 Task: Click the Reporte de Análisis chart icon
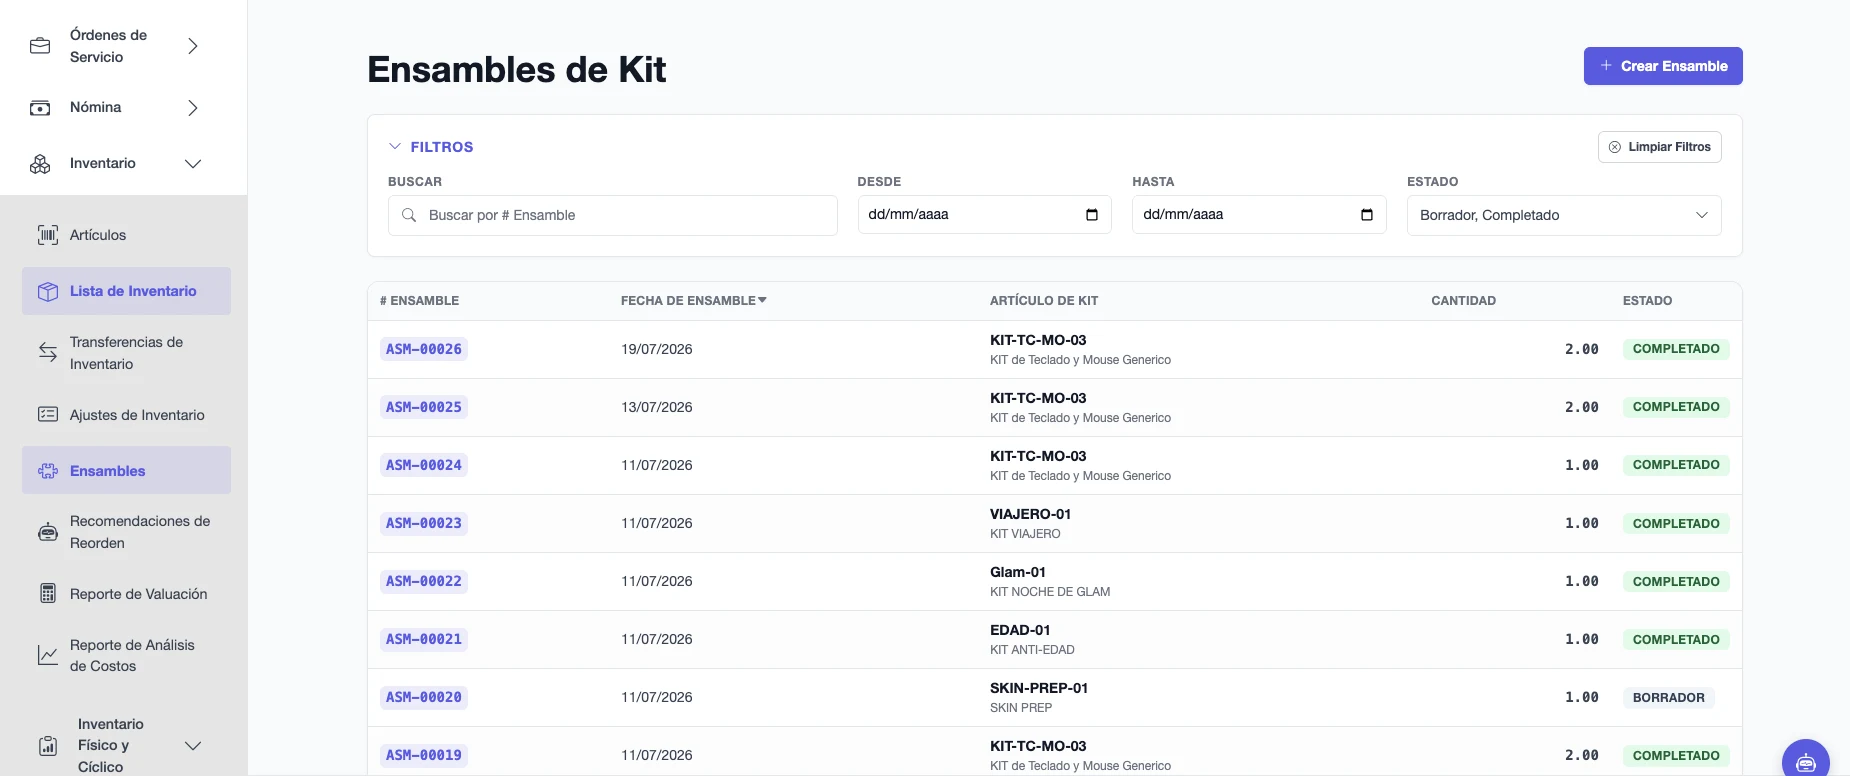tap(48, 655)
